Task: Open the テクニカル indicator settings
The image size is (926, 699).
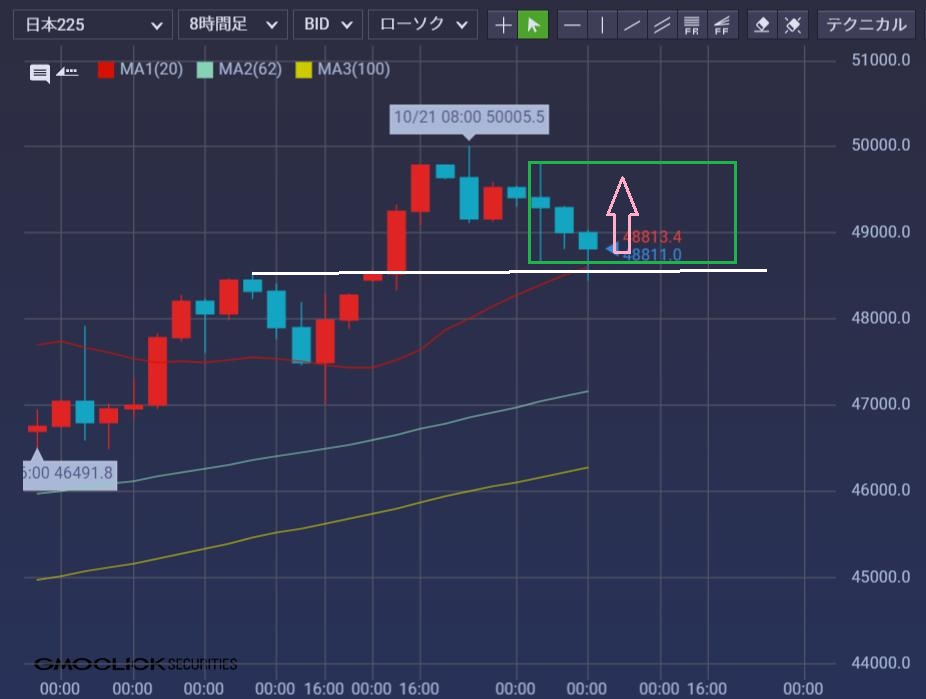Action: (866, 25)
